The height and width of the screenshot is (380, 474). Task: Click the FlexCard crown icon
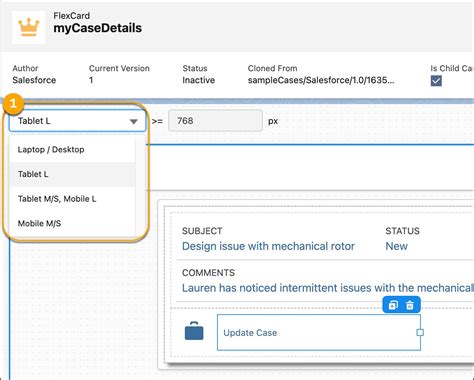point(29,27)
